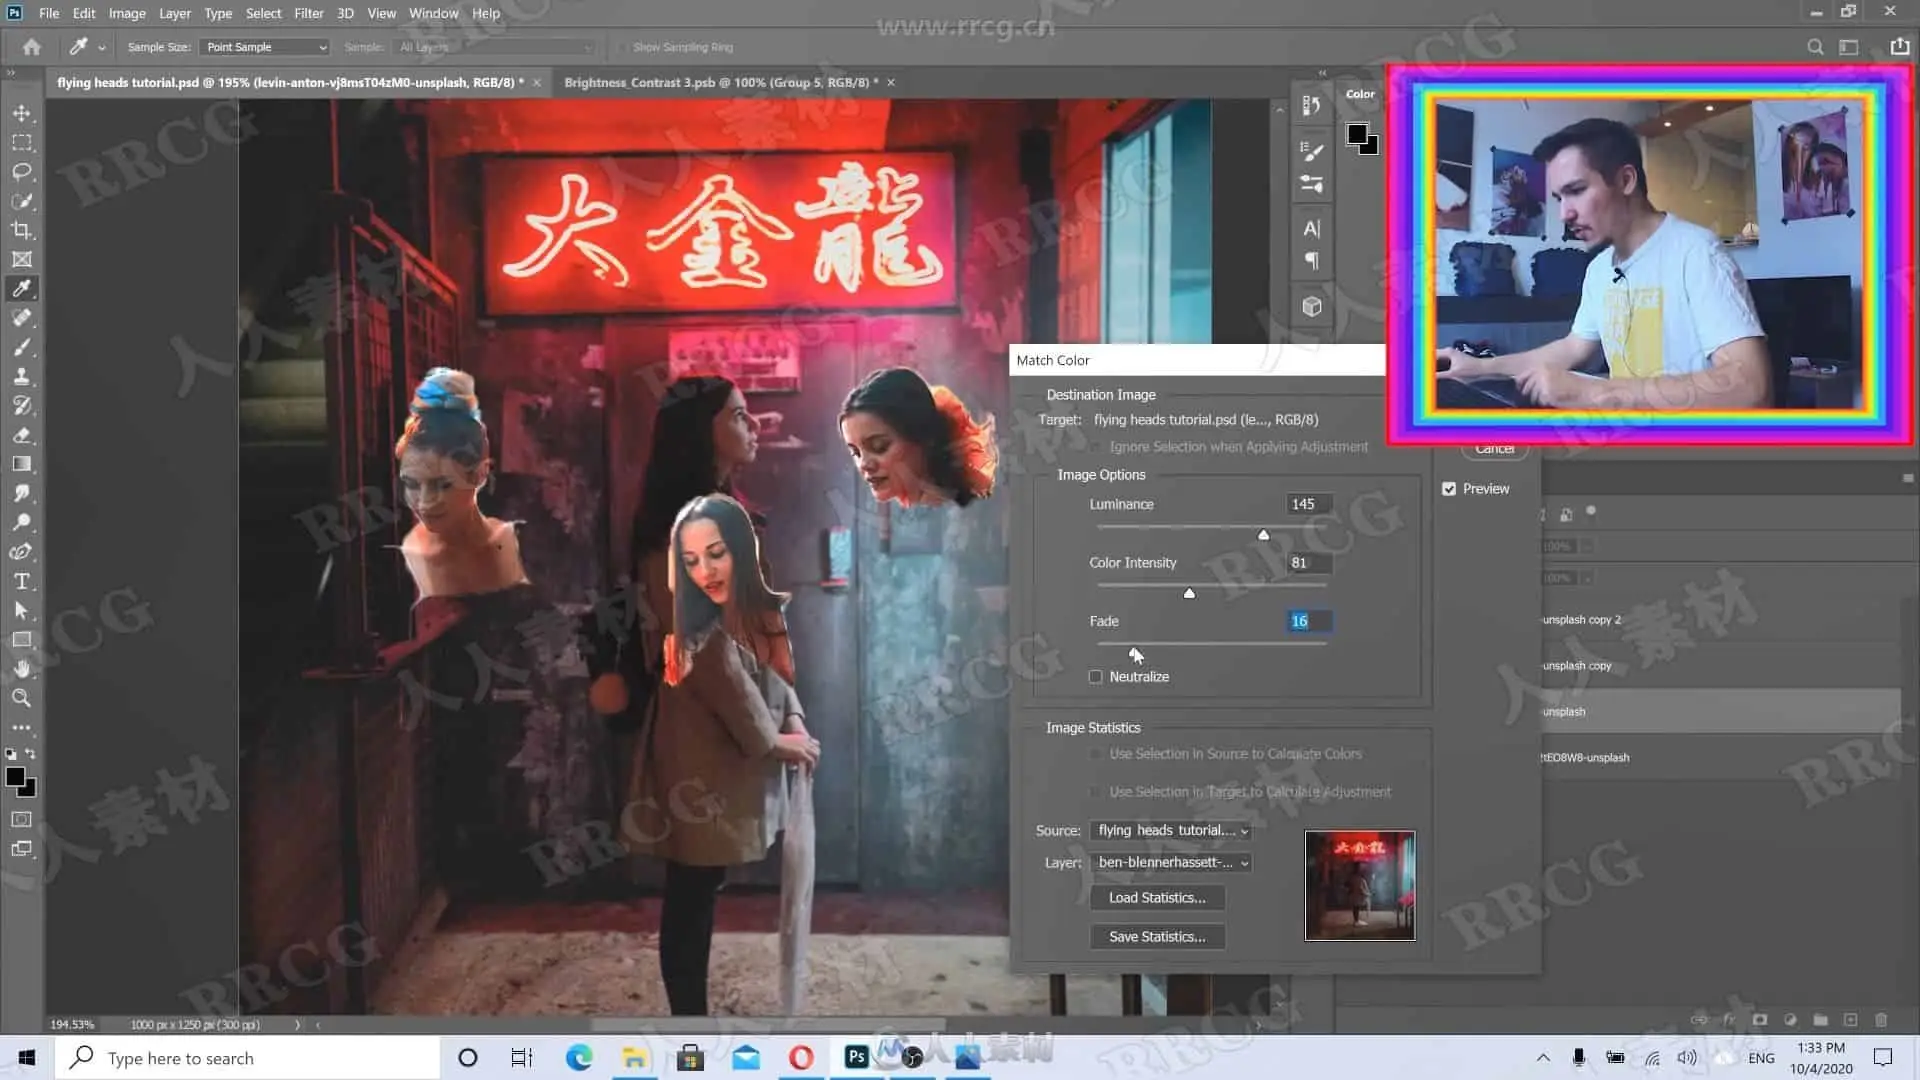The width and height of the screenshot is (1920, 1080).
Task: Select the Hand tool
Action: (22, 669)
